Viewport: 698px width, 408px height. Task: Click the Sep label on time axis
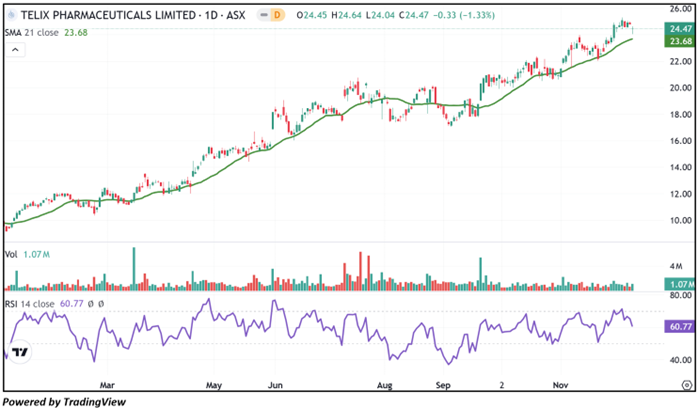pos(443,385)
